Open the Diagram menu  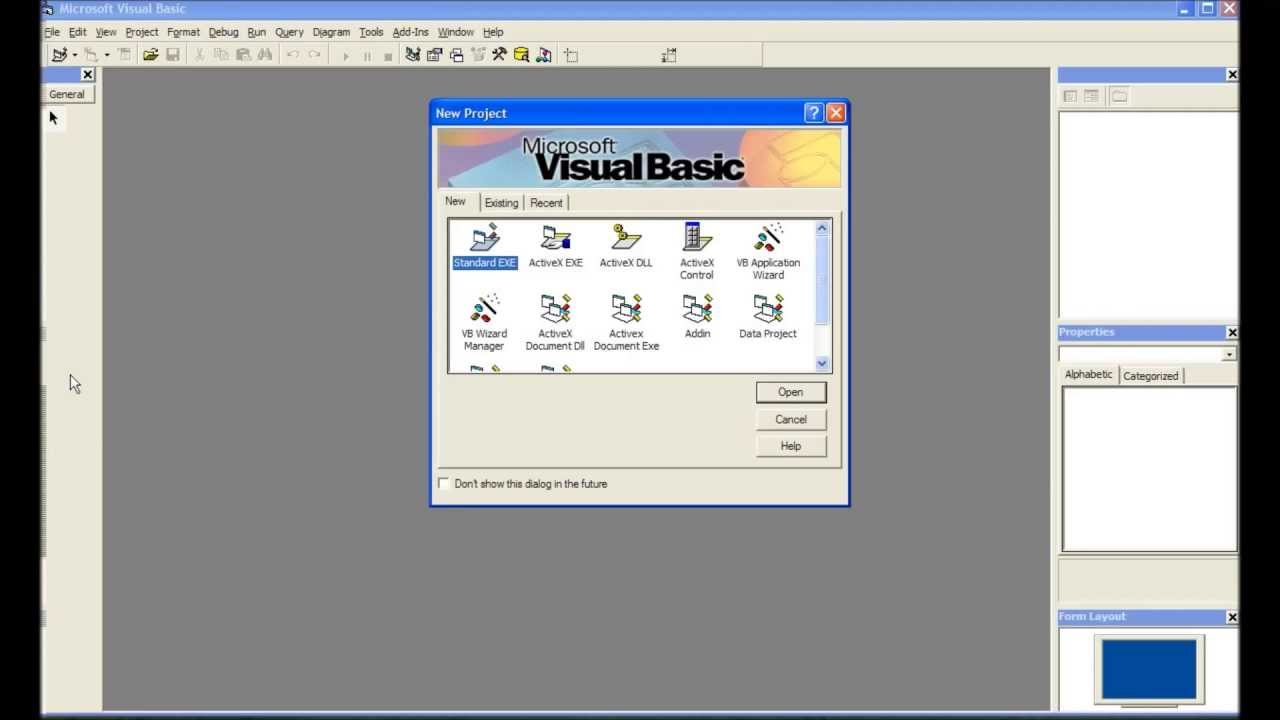331,32
